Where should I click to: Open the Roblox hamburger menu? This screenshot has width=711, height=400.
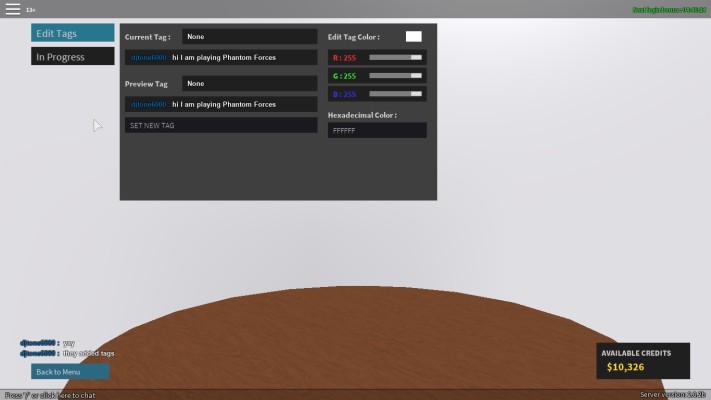tap(13, 9)
